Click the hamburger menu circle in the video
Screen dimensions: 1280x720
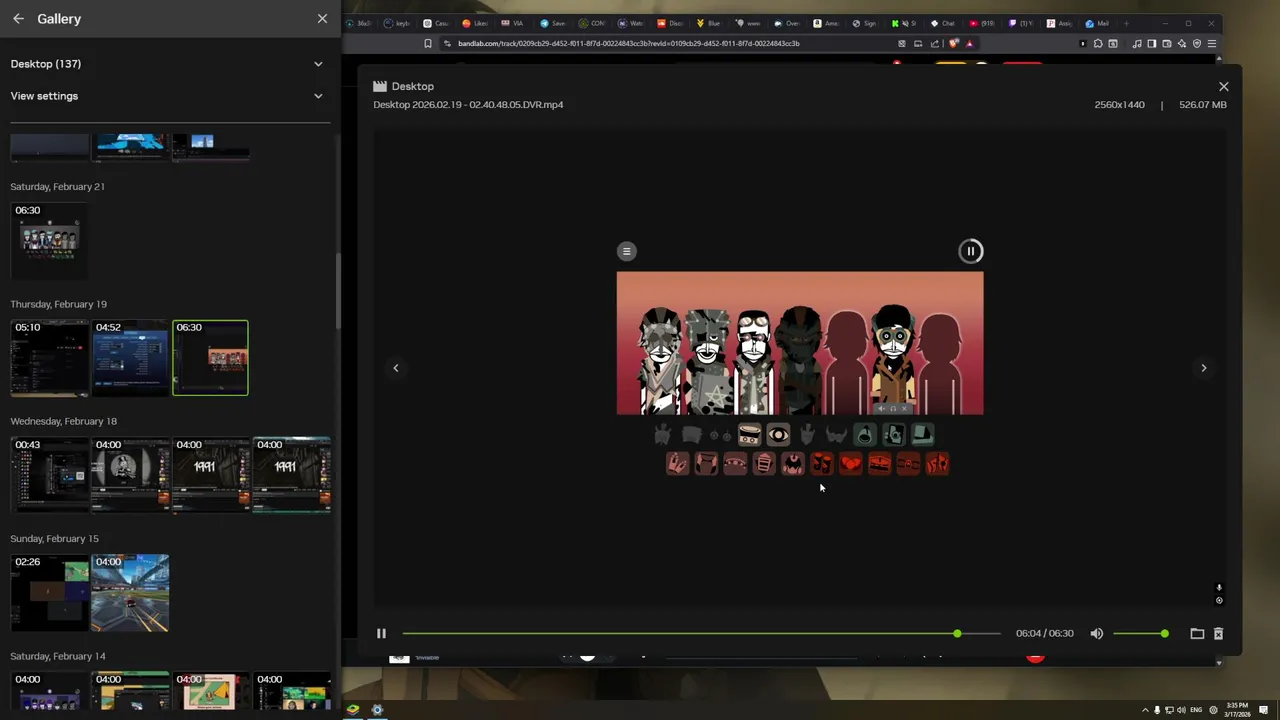coord(626,251)
